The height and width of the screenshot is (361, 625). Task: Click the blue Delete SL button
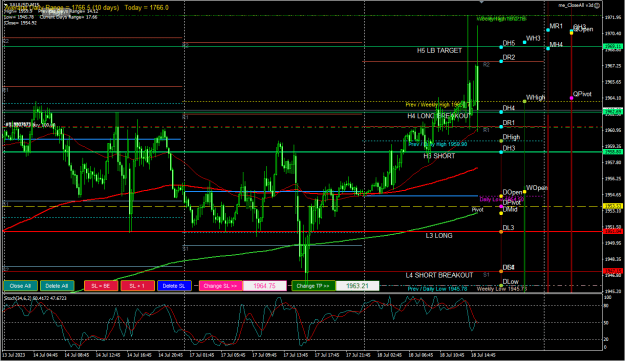pos(174,286)
